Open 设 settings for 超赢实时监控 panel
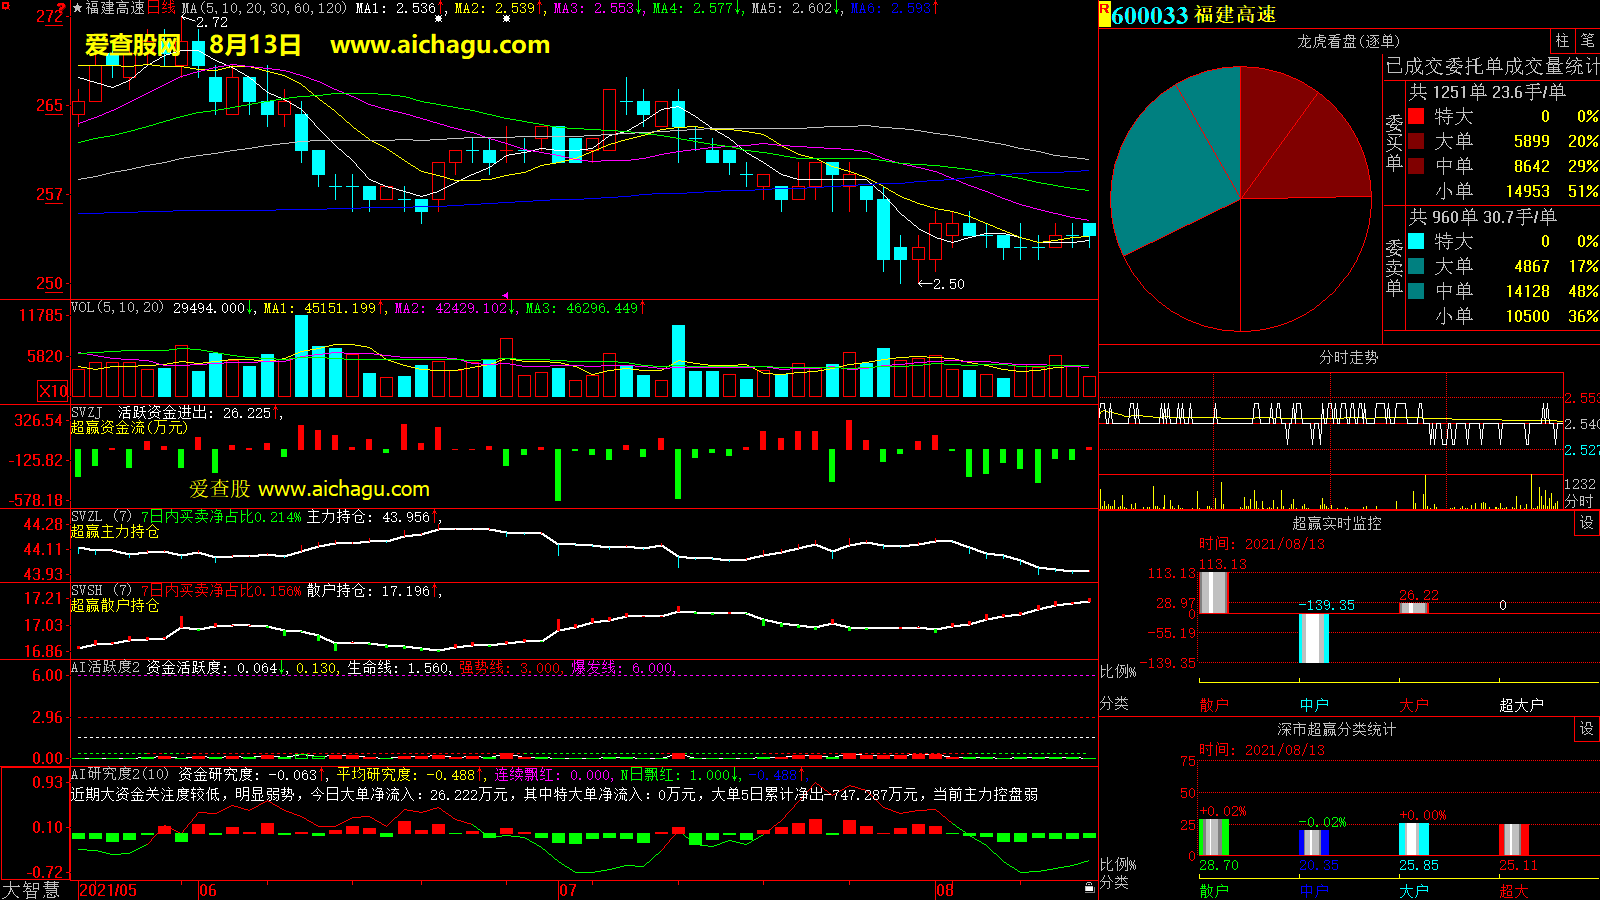1600x900 pixels. coord(1586,523)
